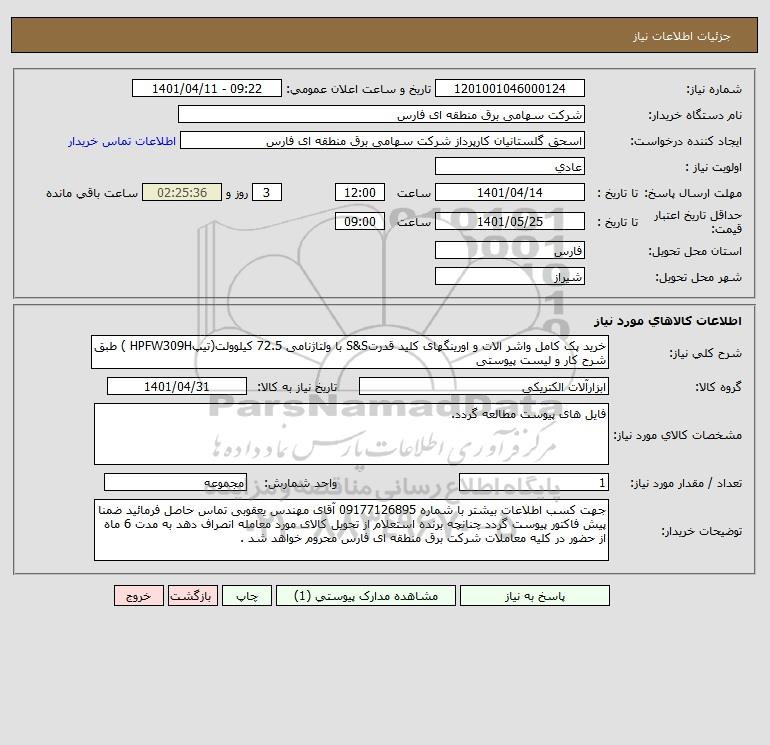This screenshot has width=770, height=745.
Task: Click price validity date 1401/05/25
Action: coord(510,221)
